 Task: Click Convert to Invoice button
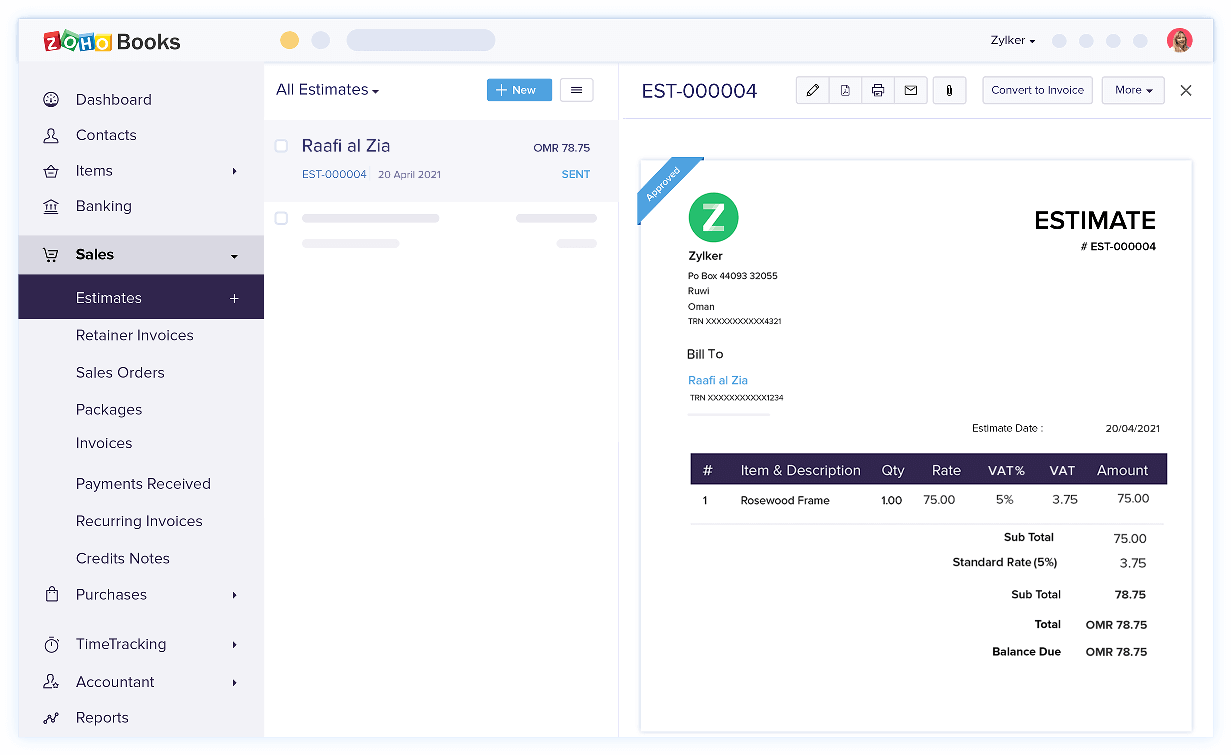pos(1037,90)
